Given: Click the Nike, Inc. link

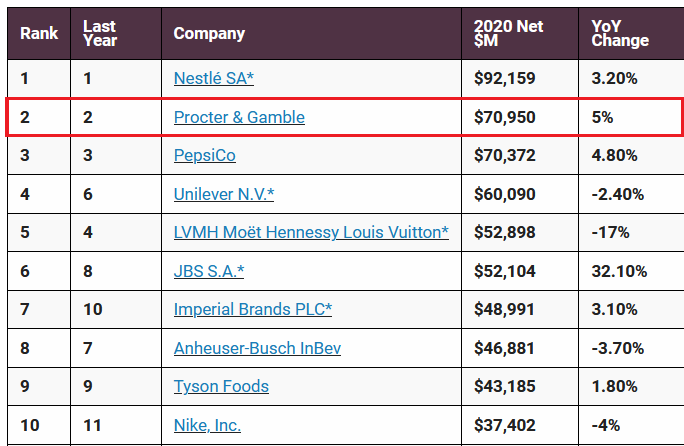Looking at the screenshot, I should [207, 425].
